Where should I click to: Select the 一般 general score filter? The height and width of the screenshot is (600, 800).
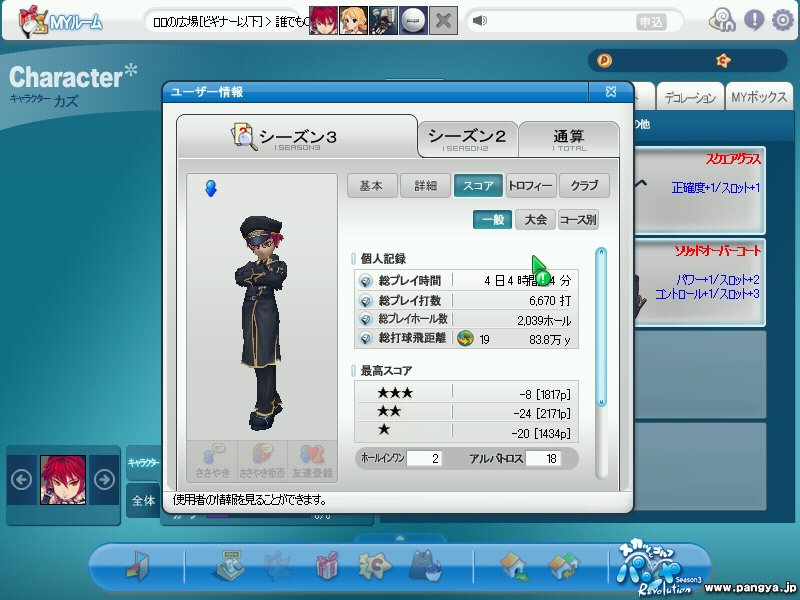click(x=492, y=220)
